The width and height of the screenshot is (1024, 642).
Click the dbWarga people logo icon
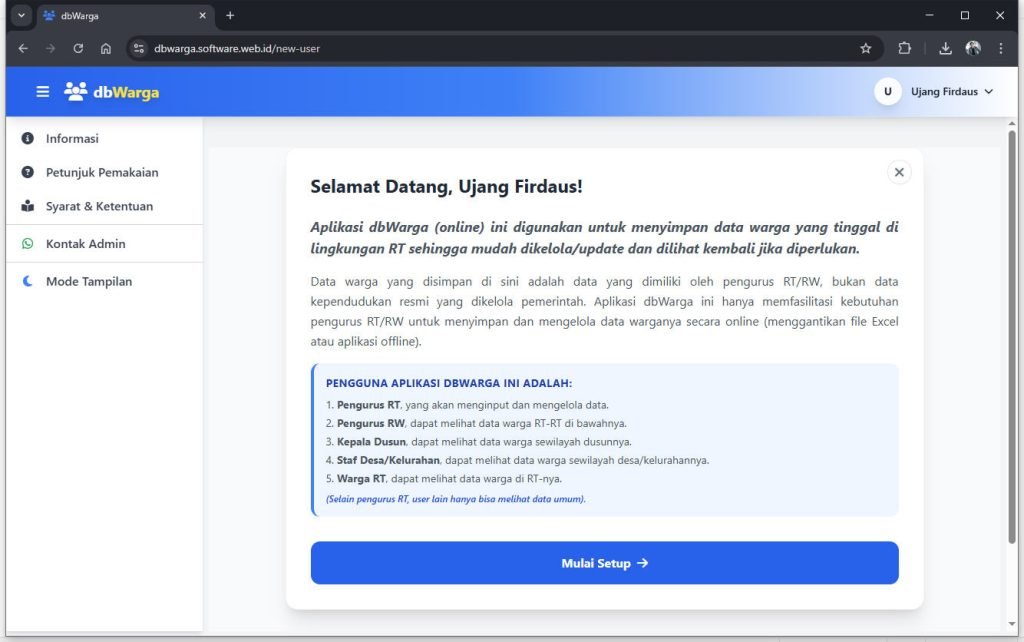75,92
